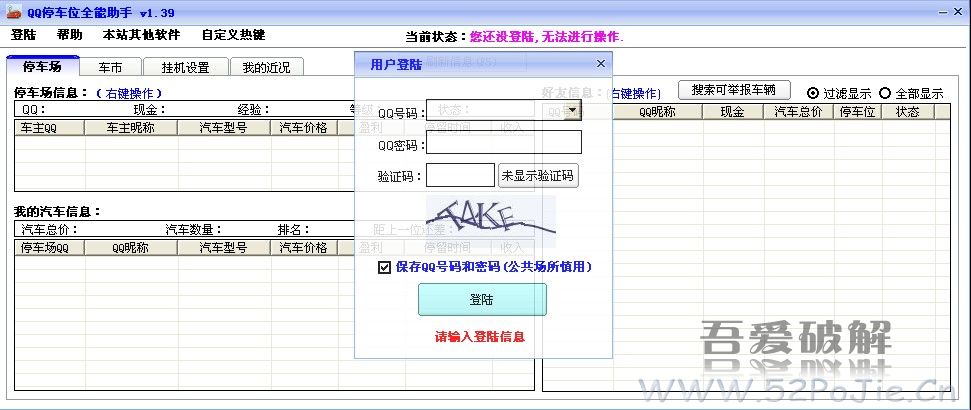Click QQ昵称 header in 好友信息 table

[x=657, y=111]
